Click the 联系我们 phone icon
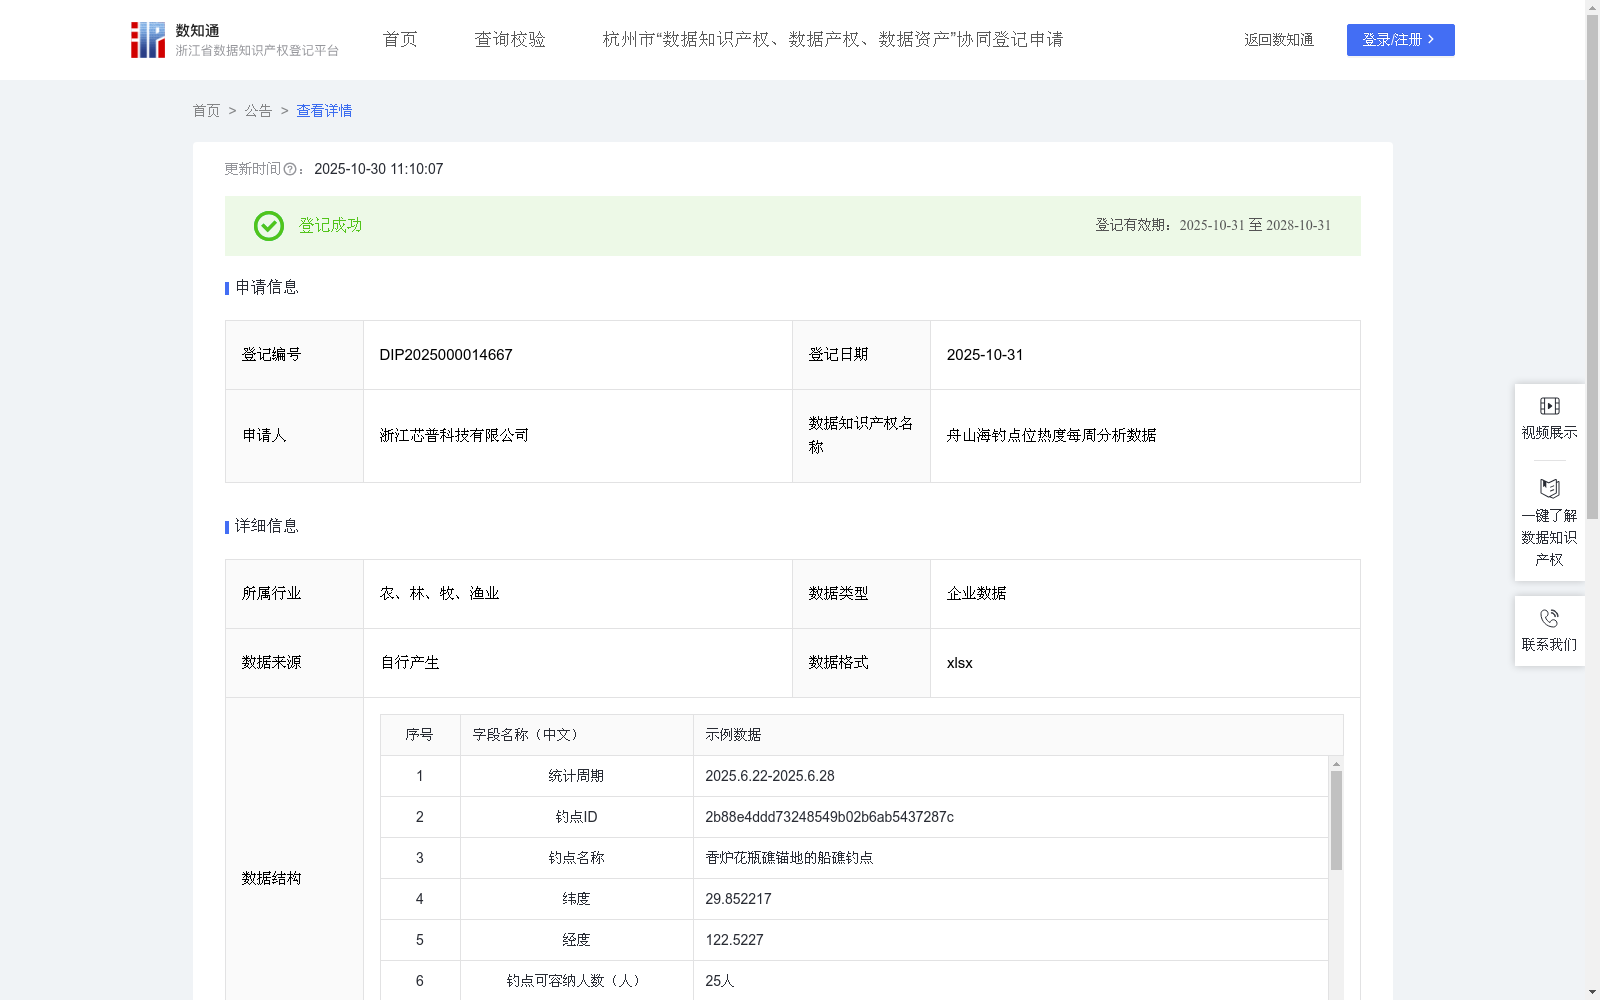This screenshot has height=1000, width=1600. point(1549,618)
